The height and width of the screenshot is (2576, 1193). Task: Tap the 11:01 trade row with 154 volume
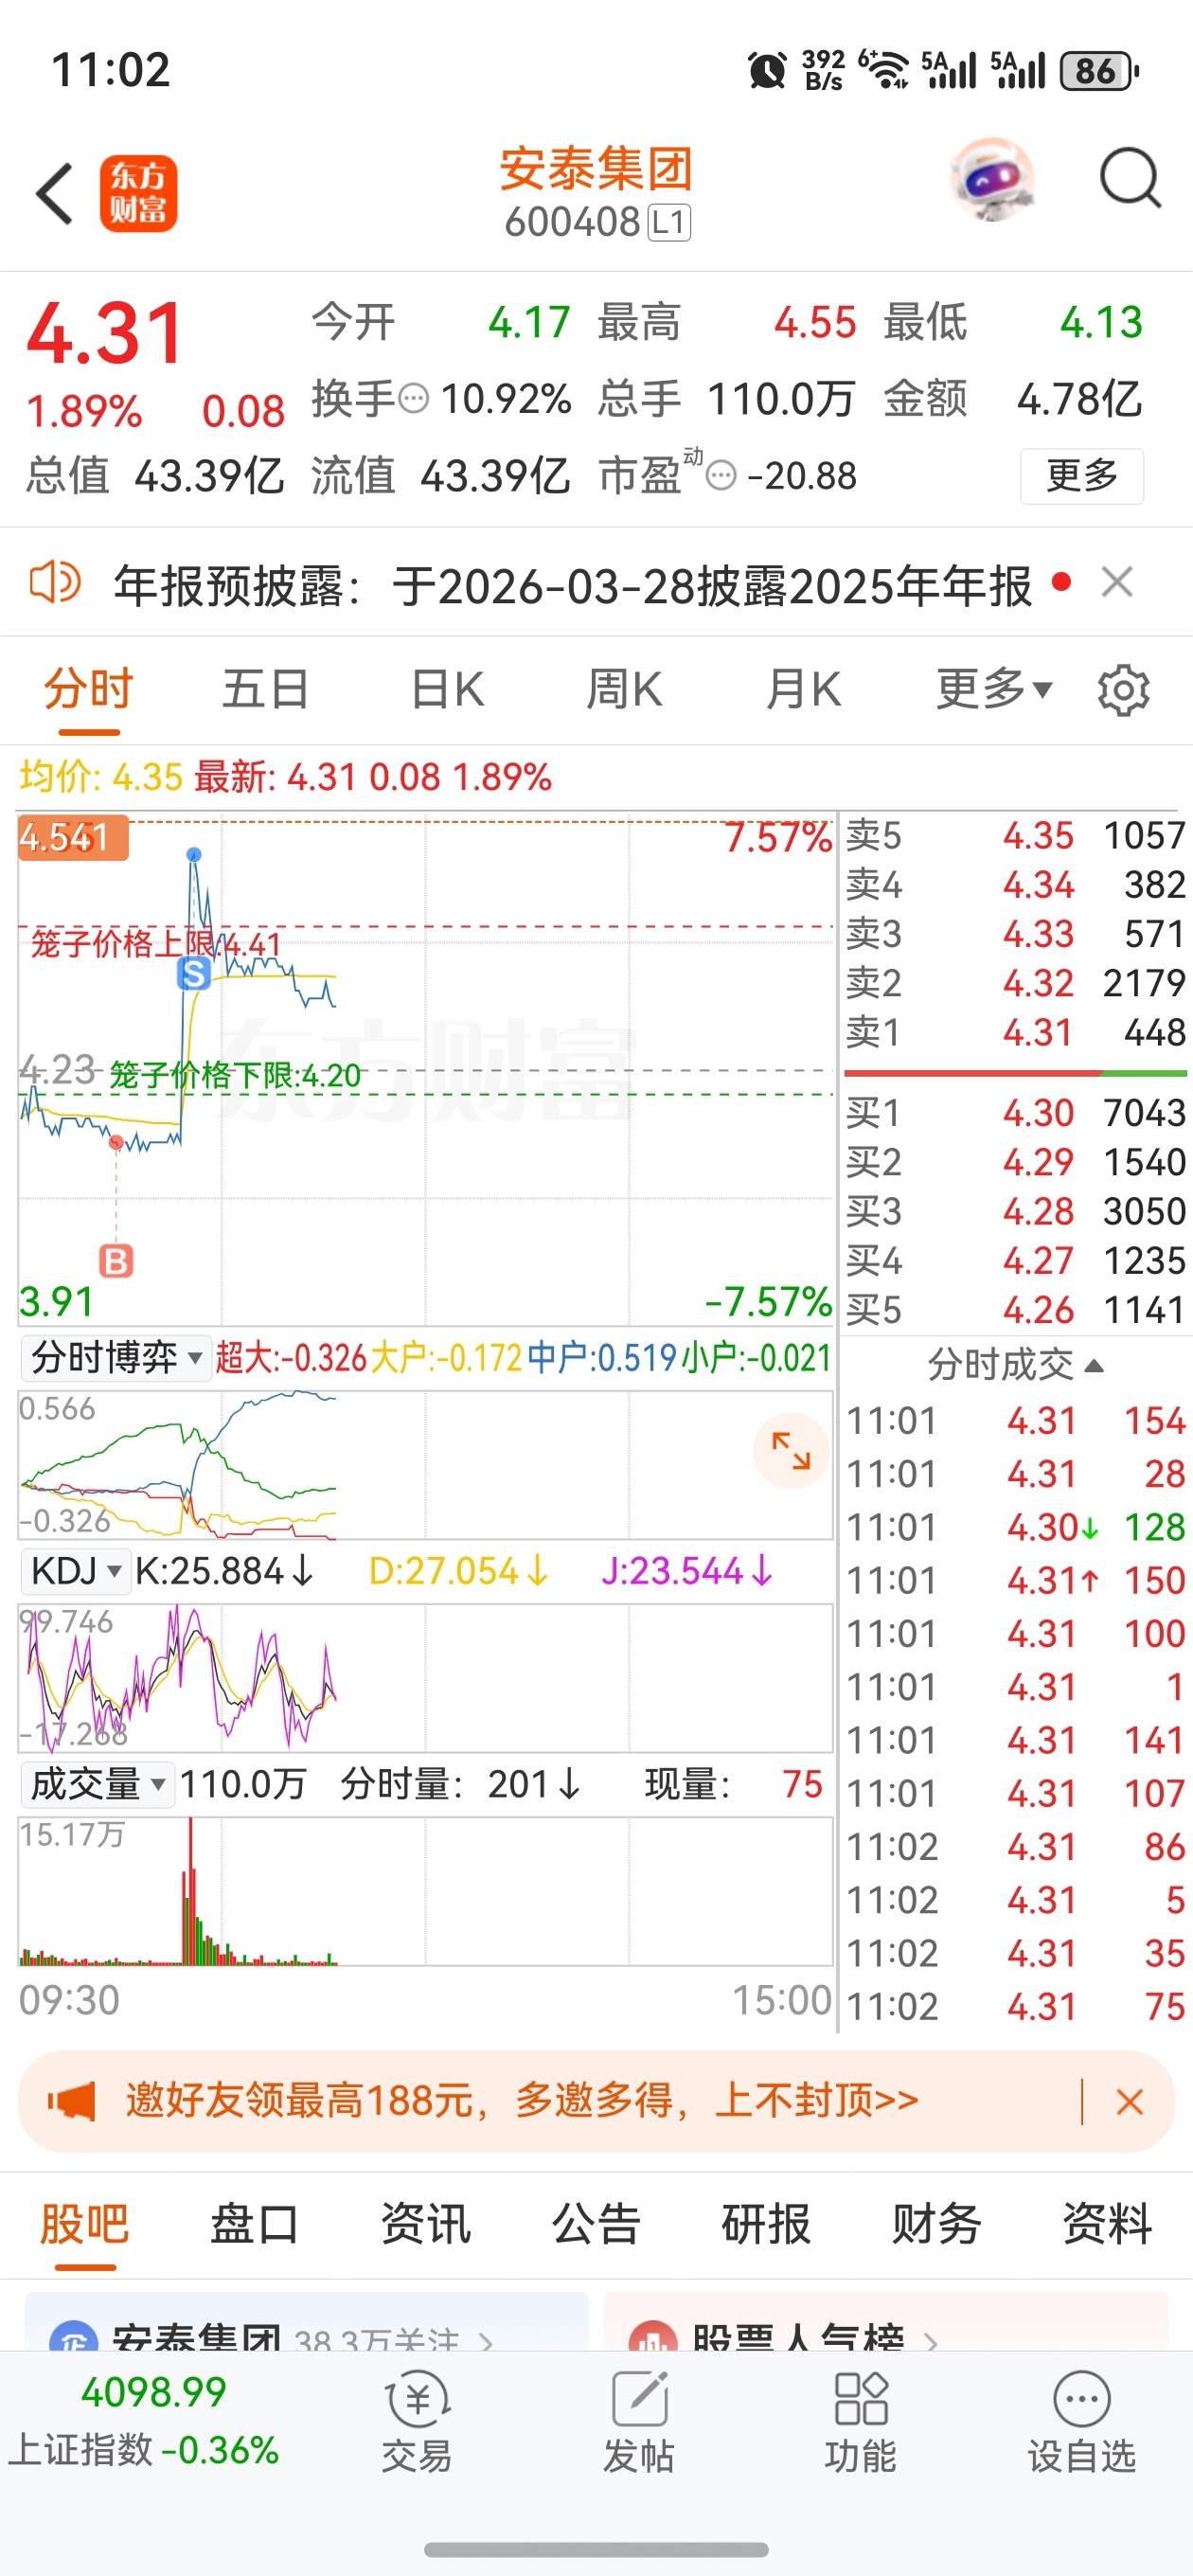click(x=1015, y=1421)
